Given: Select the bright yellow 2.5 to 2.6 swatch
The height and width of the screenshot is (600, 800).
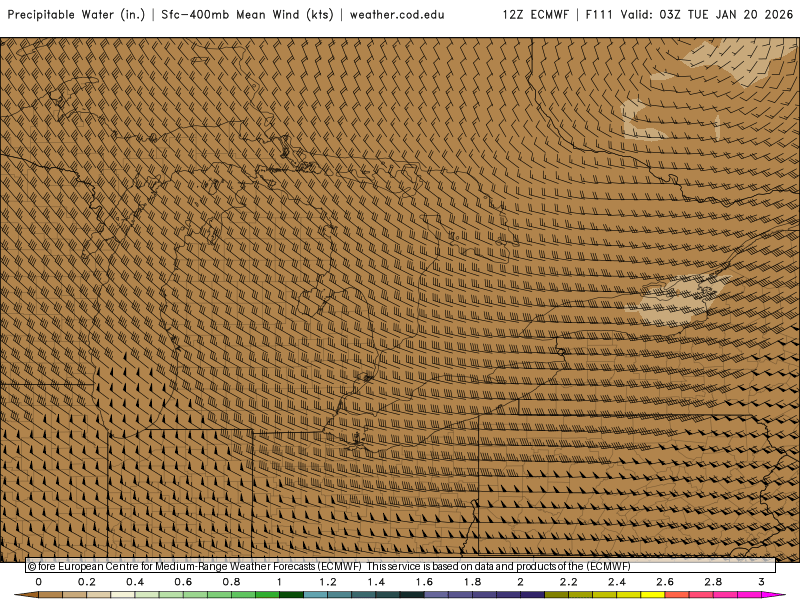Looking at the screenshot, I should click(x=653, y=595).
